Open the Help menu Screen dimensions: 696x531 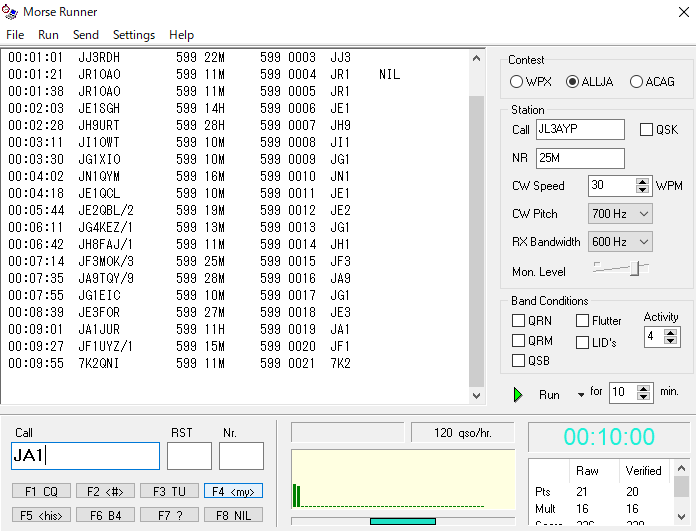(182, 35)
